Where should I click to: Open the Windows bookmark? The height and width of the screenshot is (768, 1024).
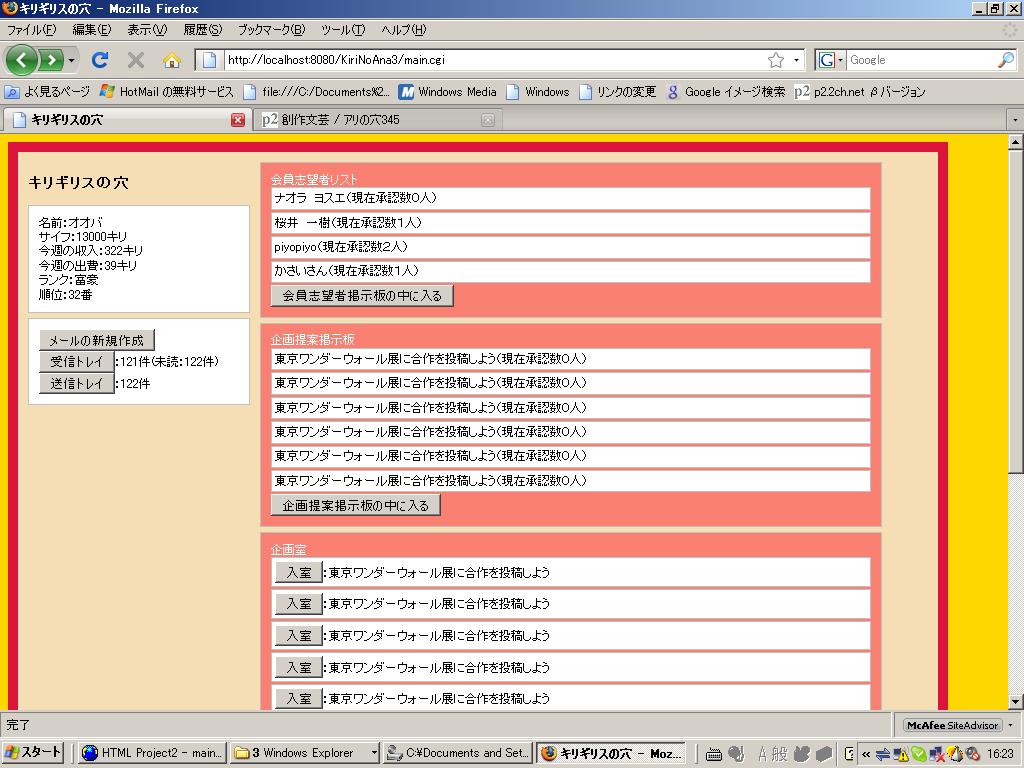[538, 92]
